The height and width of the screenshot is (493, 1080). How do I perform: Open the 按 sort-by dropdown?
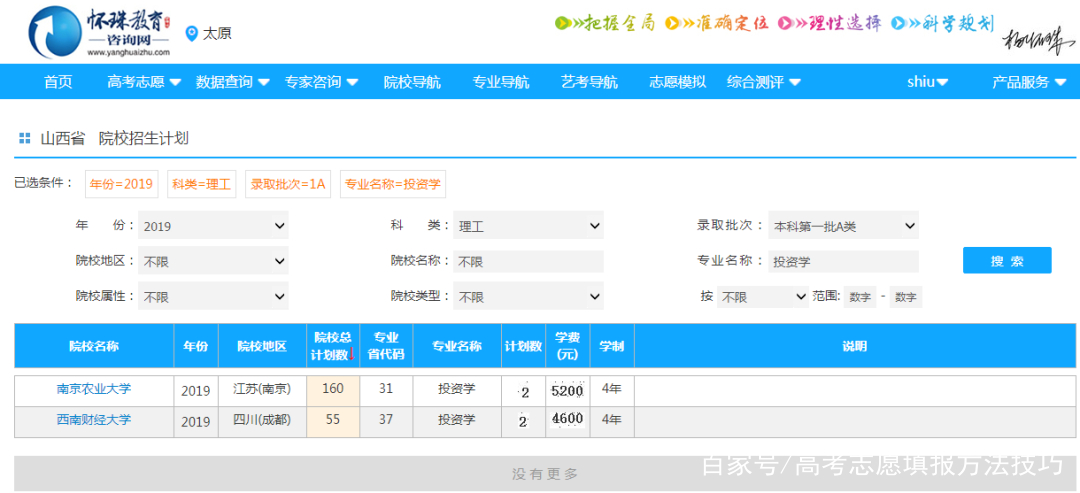point(762,297)
